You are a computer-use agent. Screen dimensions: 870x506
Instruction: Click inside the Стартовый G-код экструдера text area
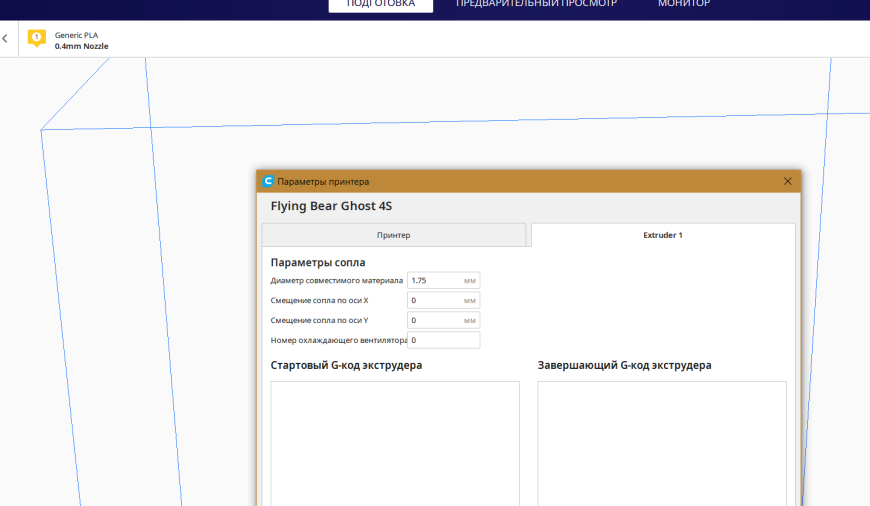[395, 443]
